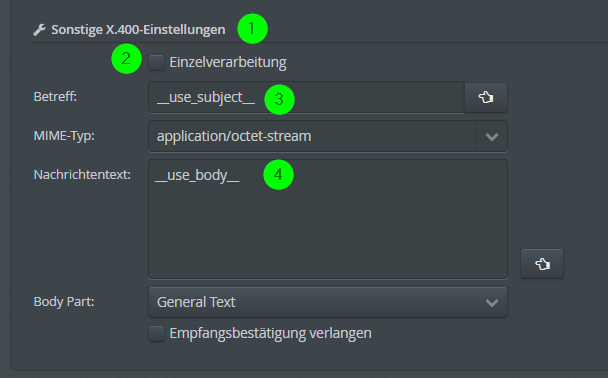Viewport: 608px width, 378px height.
Task: Click the green circle marker numbered 1
Action: click(252, 29)
